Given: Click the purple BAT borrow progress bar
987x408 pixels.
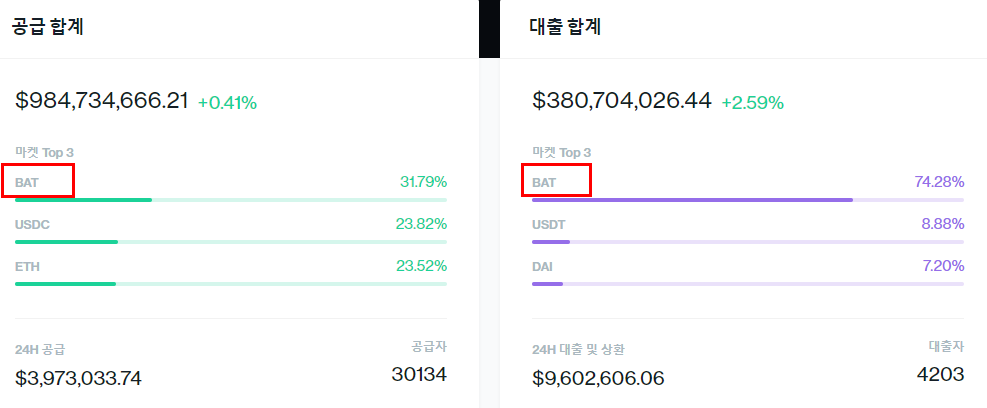Looking at the screenshot, I should coord(748,200).
